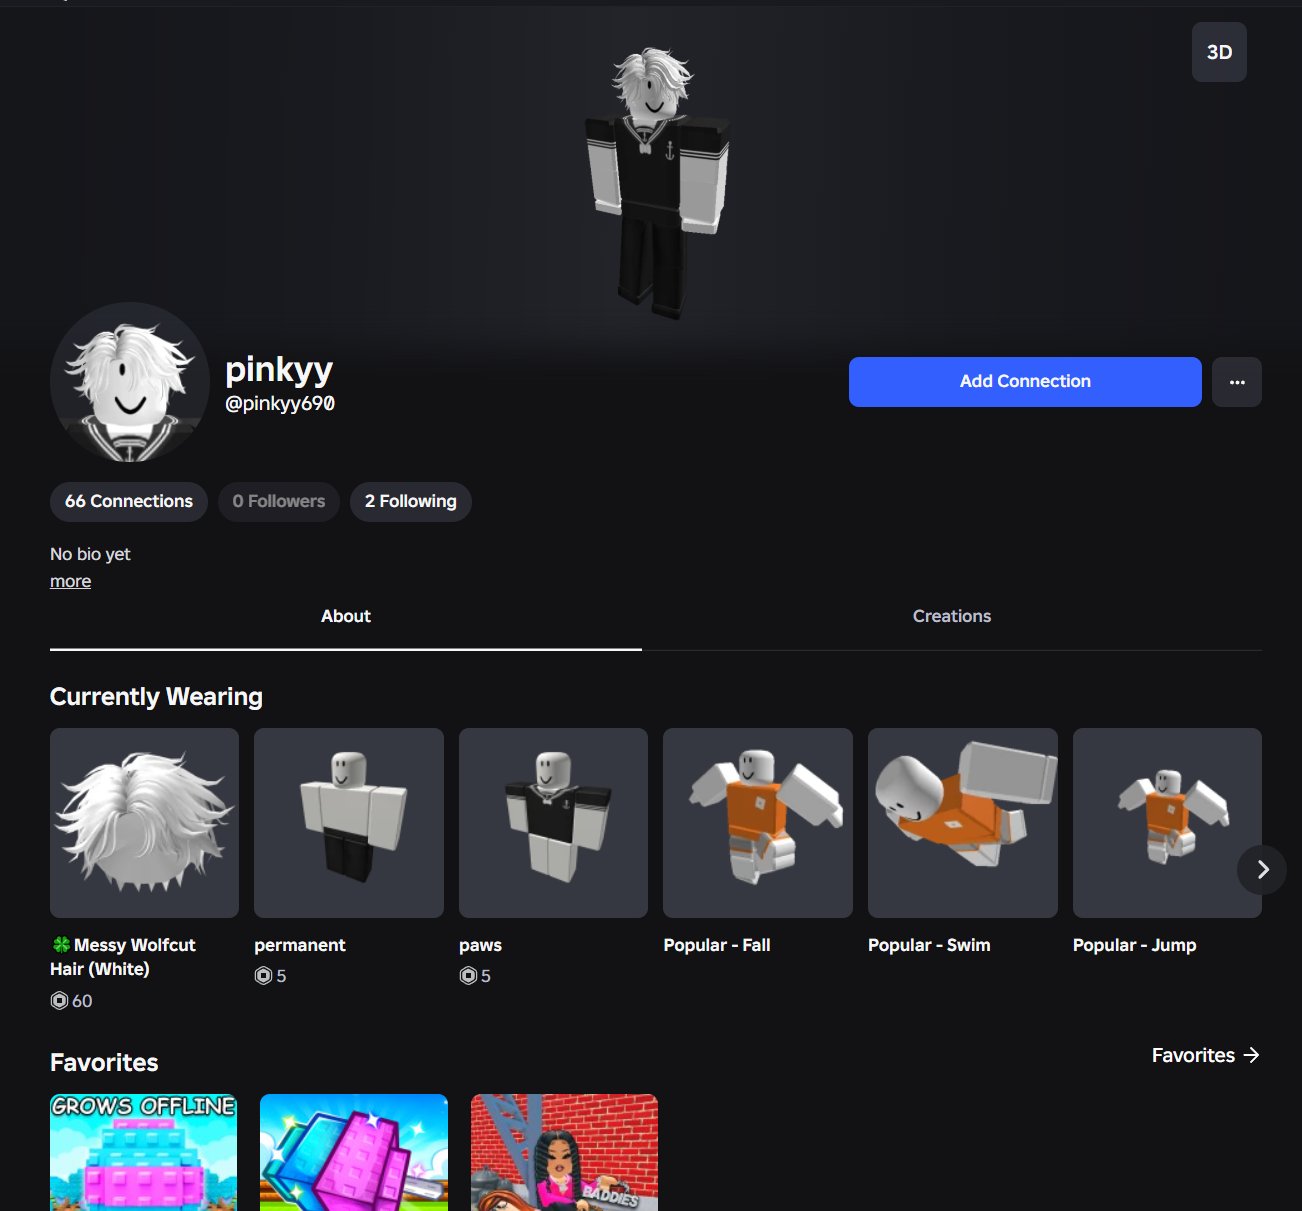Click the paws item name
1302x1211 pixels.
[480, 945]
